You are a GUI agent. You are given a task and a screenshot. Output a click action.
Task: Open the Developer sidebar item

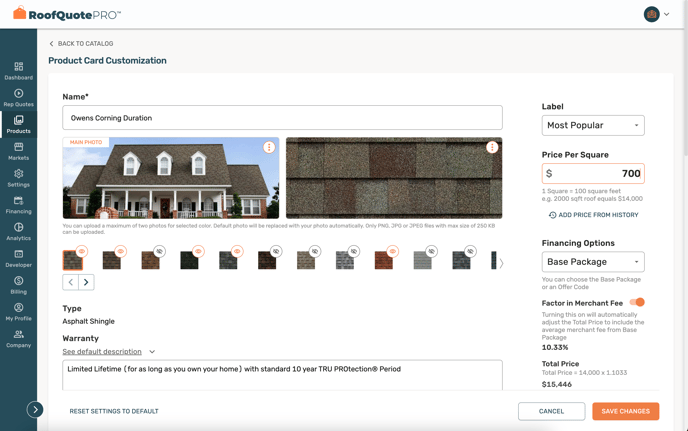[18, 258]
